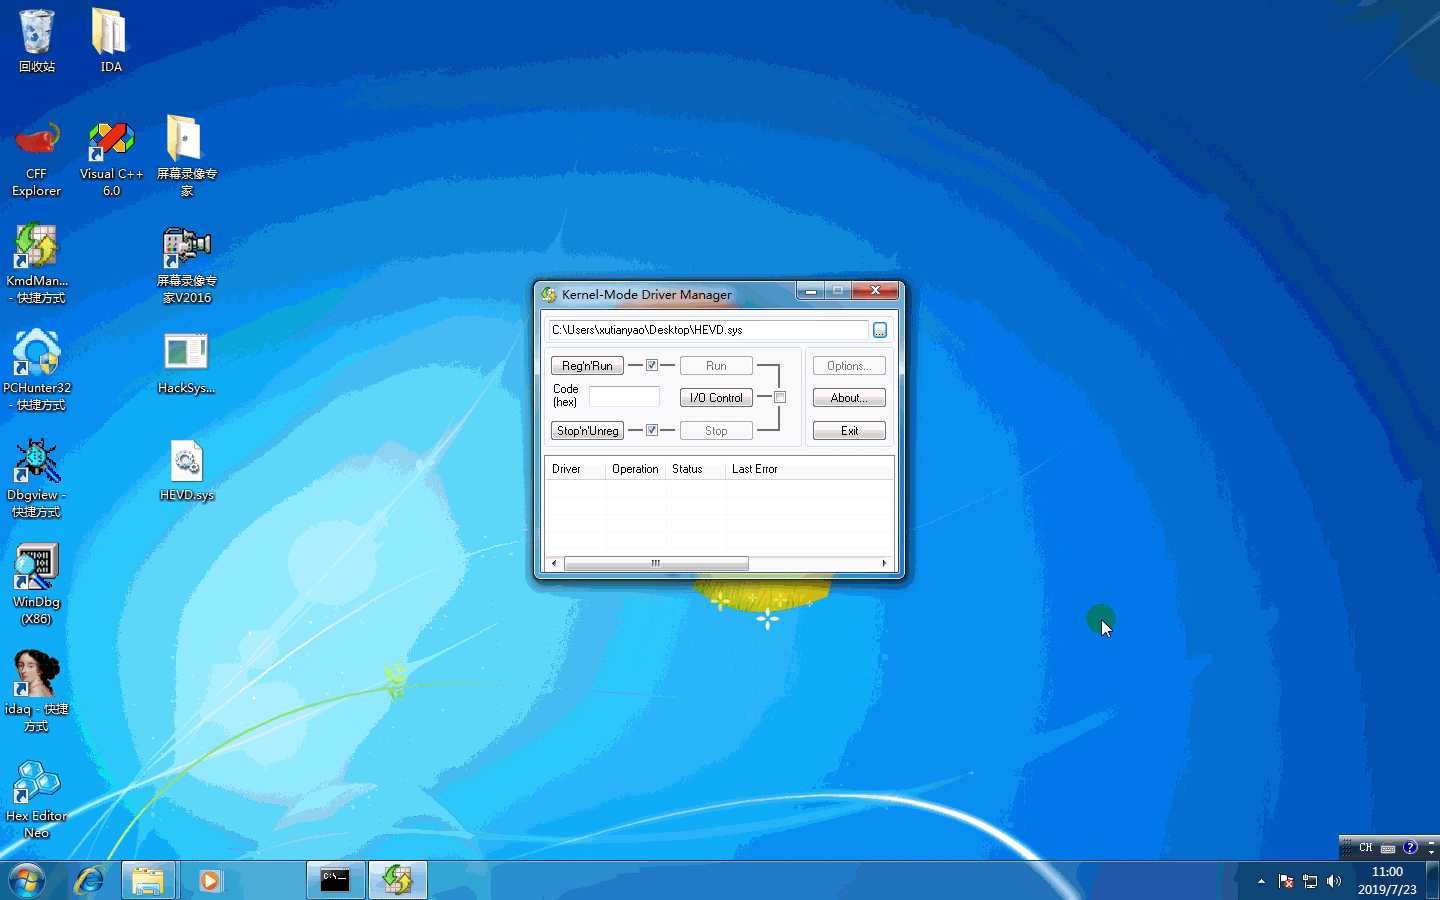Viewport: 1440px width, 900px height.
Task: Open the IDA folder on desktop
Action: pos(110,40)
